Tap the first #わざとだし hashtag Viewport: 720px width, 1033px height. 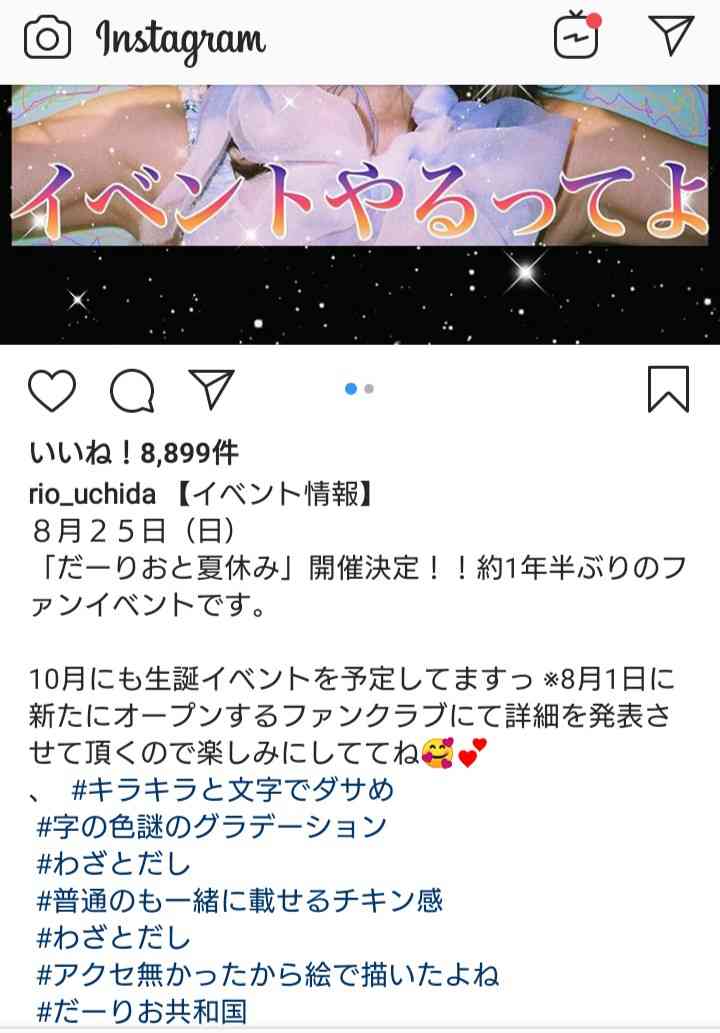pos(113,863)
